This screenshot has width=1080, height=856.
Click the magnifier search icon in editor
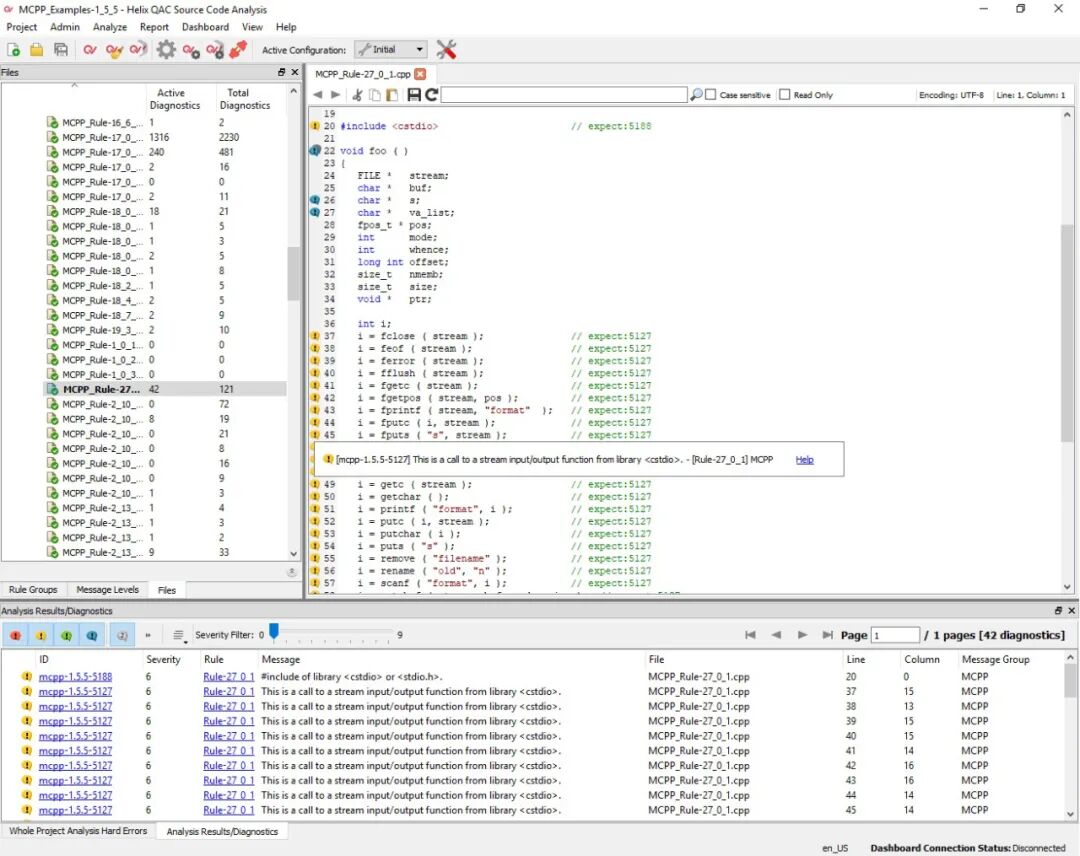696,94
